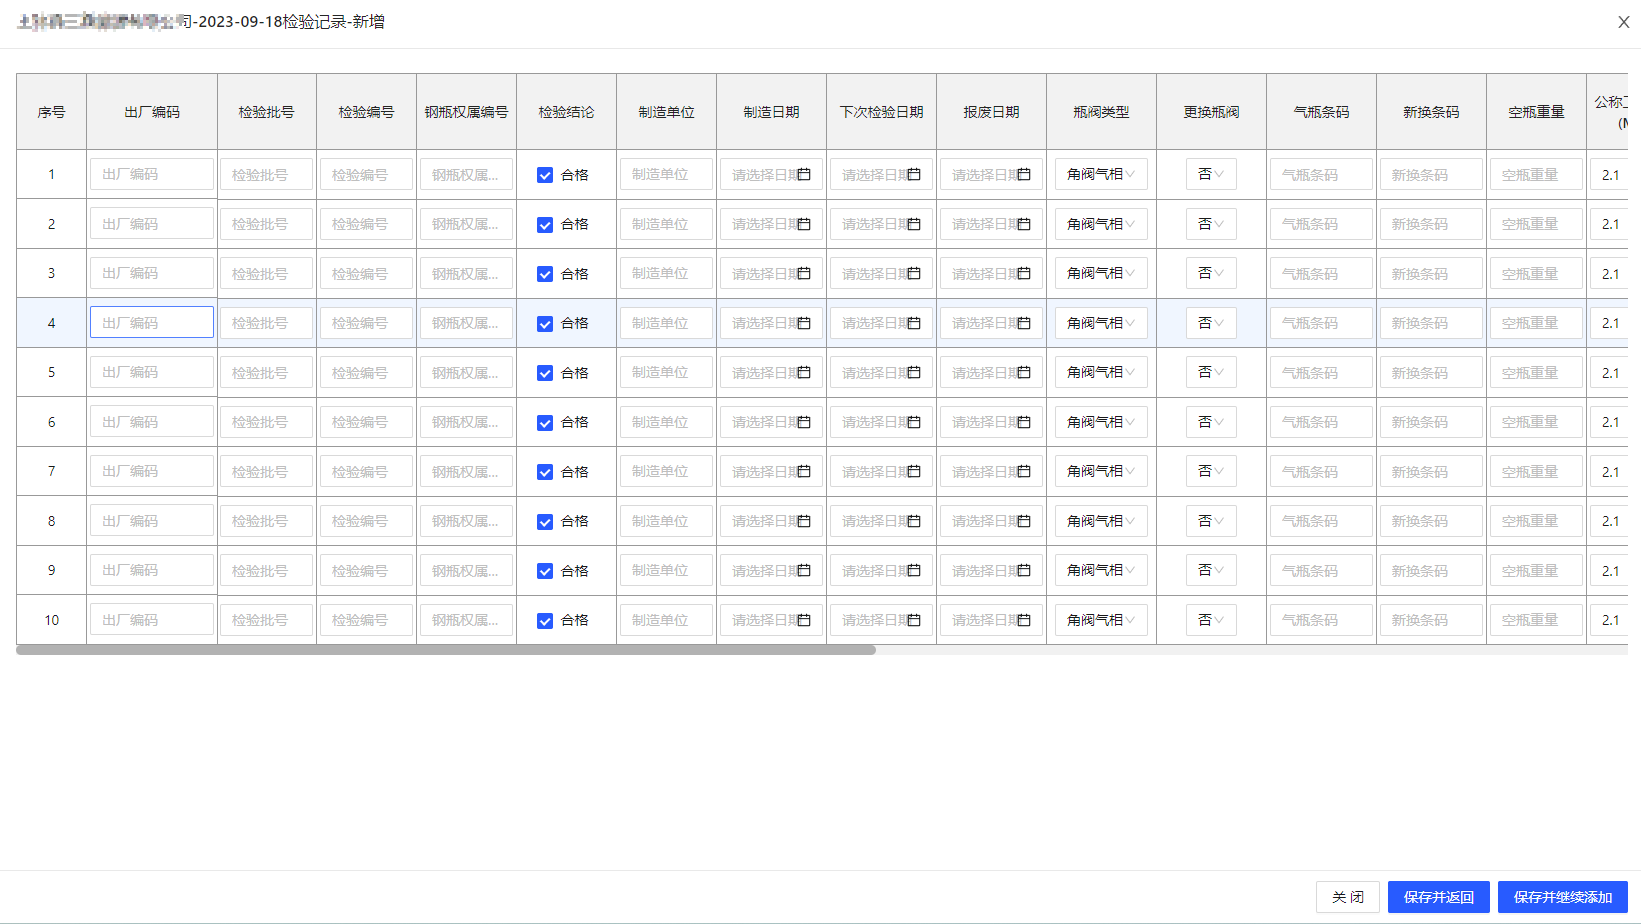Click the 制造日期 date field in row 9
Image resolution: width=1641 pixels, height=924 pixels.
771,570
